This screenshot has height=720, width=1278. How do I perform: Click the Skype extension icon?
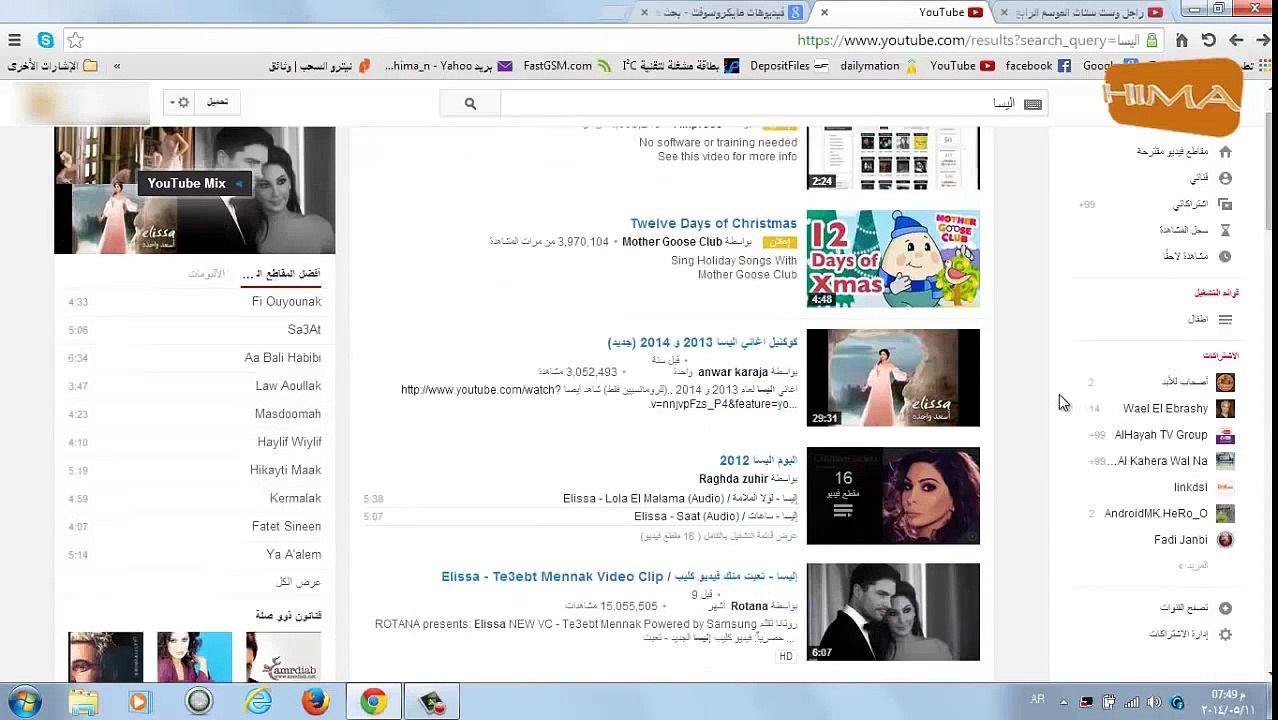click(45, 40)
